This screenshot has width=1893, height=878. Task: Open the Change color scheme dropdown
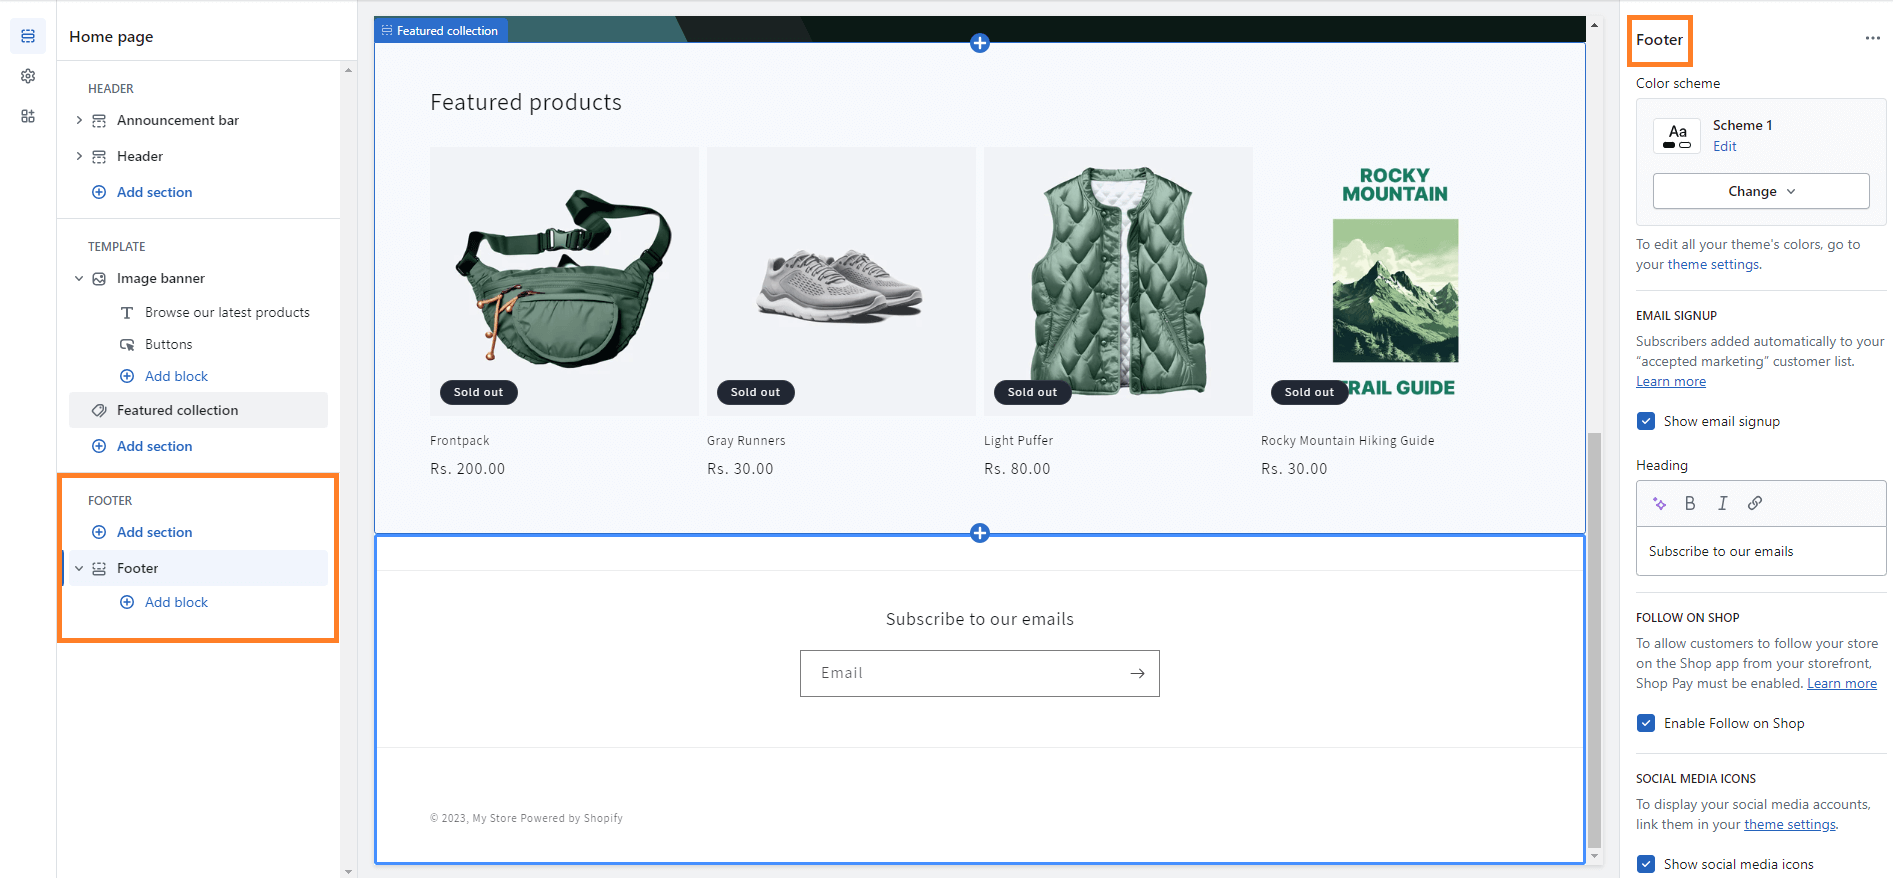click(x=1760, y=191)
